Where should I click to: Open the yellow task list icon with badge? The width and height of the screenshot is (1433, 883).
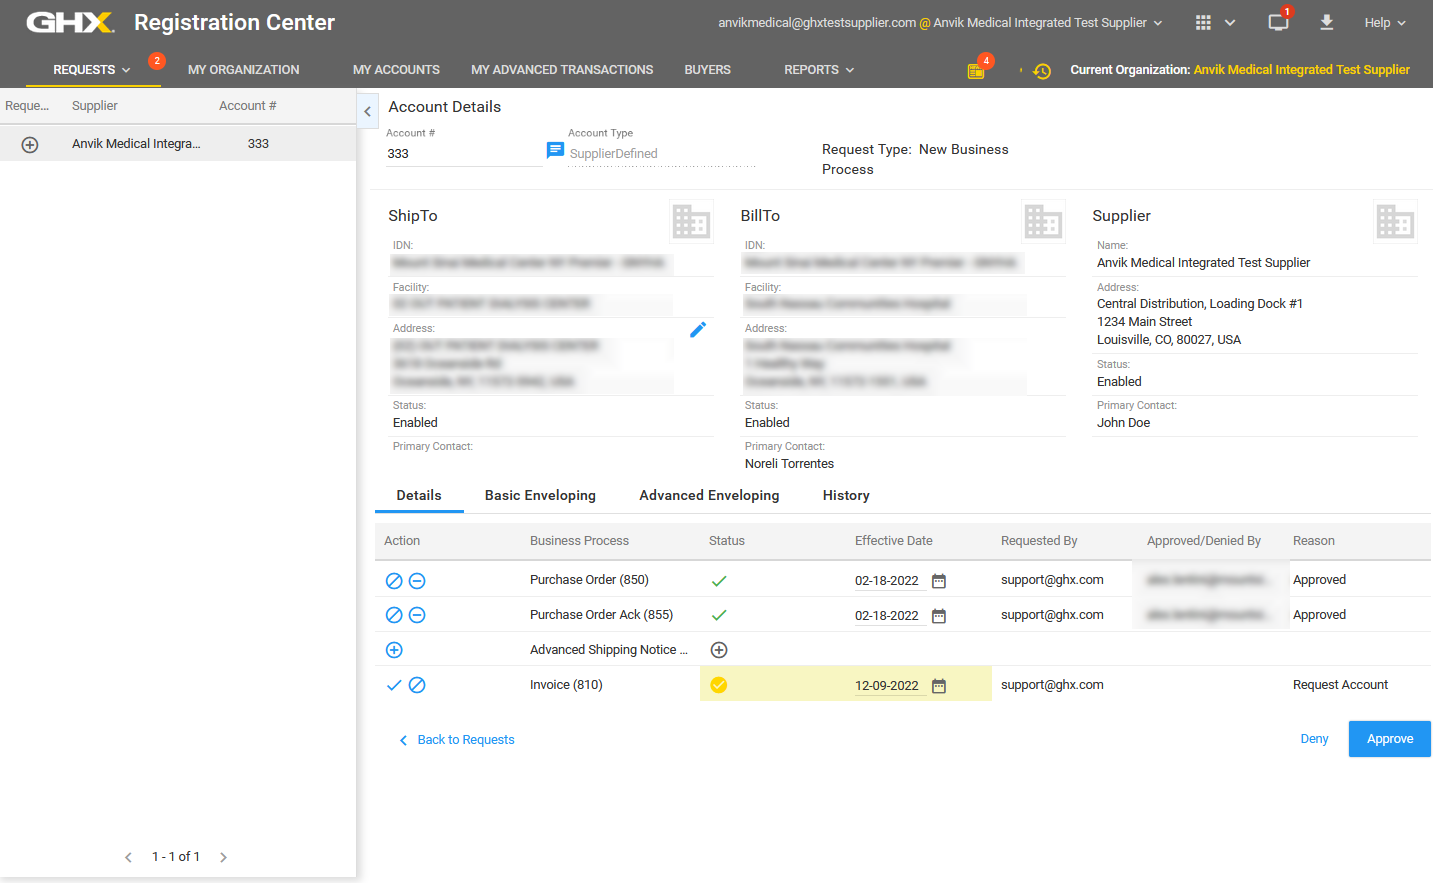[x=976, y=71]
